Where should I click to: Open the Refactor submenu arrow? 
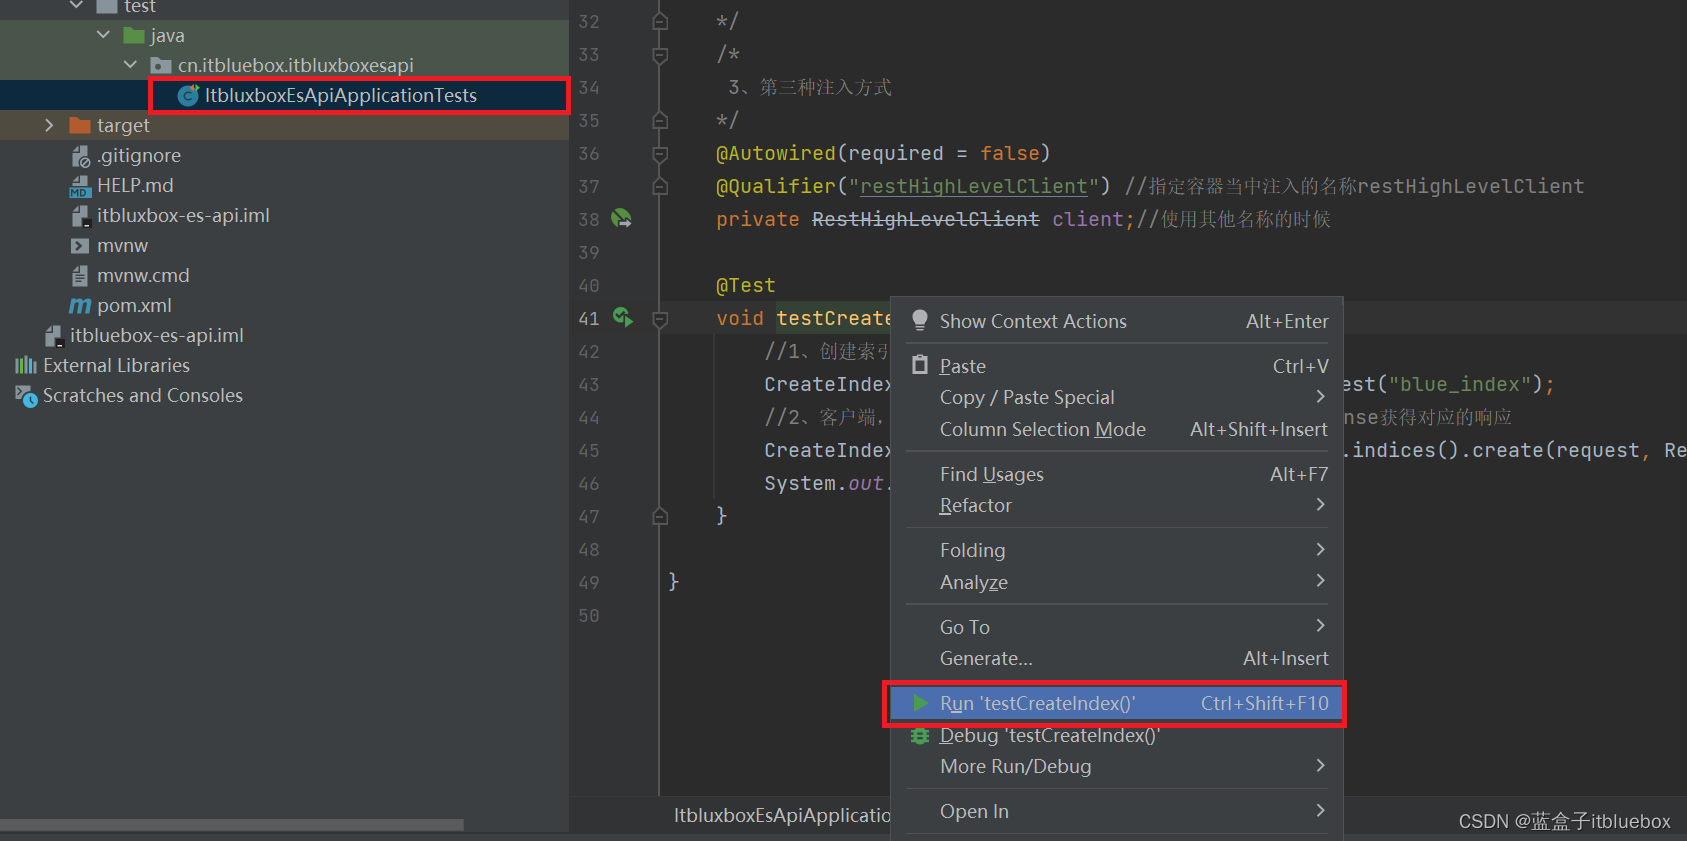tap(1320, 505)
